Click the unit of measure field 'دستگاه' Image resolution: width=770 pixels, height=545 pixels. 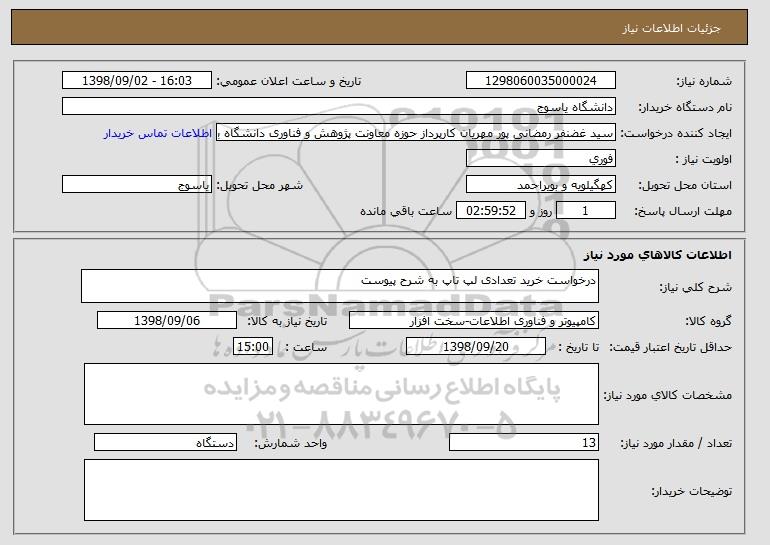click(x=165, y=442)
